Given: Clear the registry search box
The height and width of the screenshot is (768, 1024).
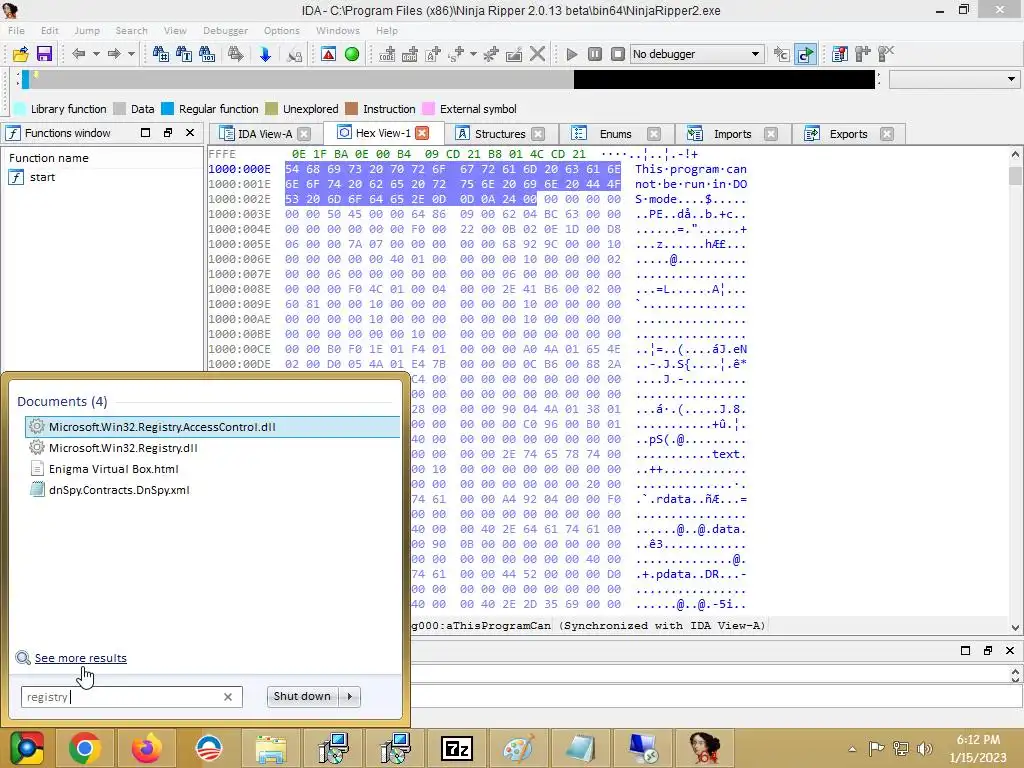Looking at the screenshot, I should tap(228, 697).
